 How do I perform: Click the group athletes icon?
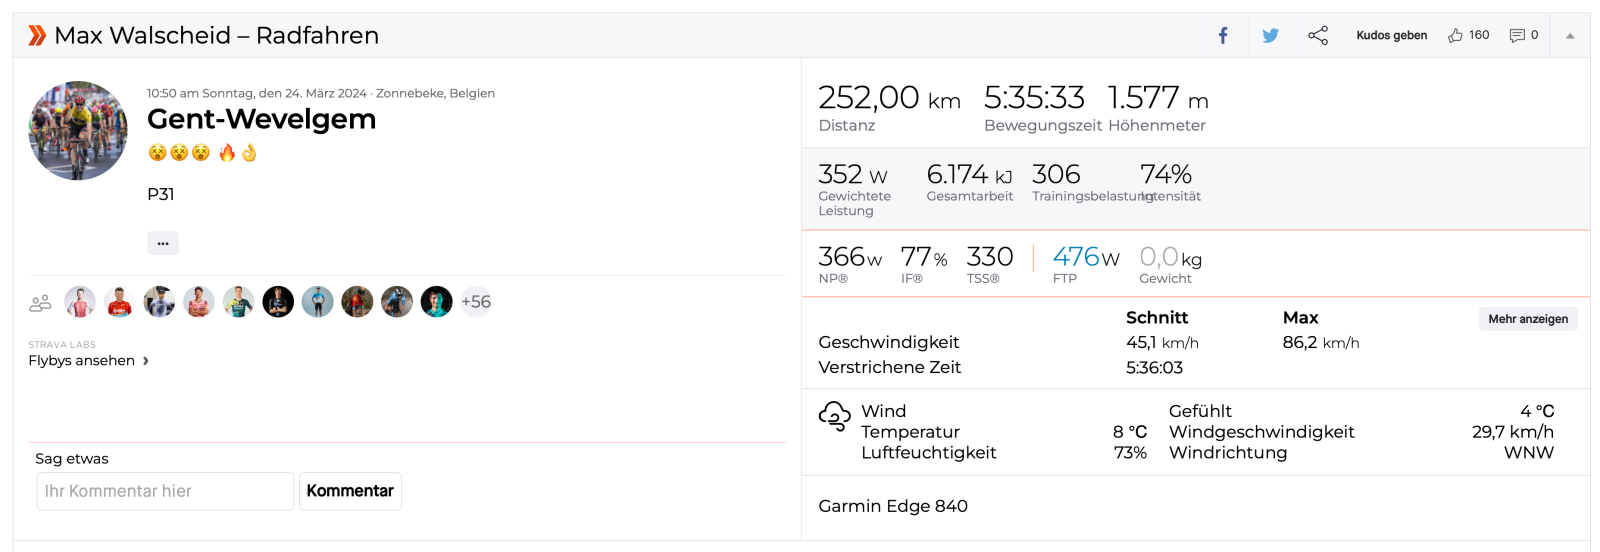pos(41,302)
